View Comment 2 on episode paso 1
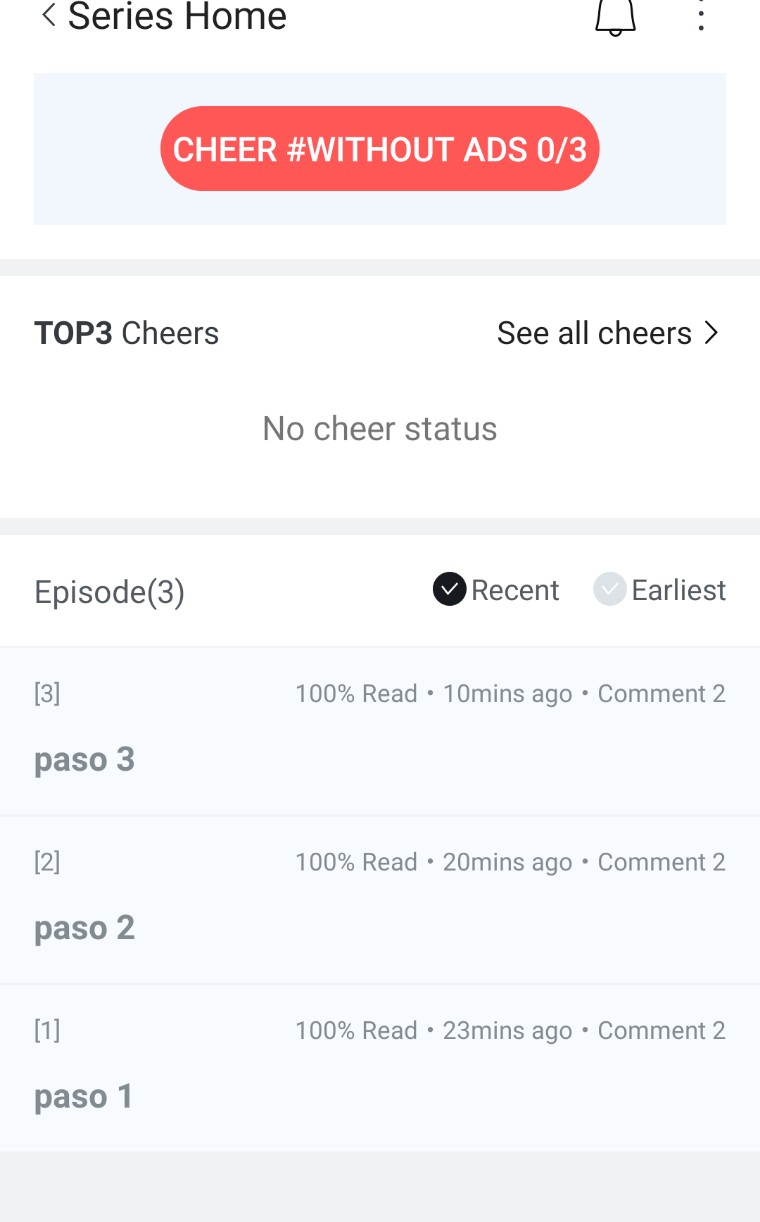760x1222 pixels. [x=661, y=1031]
